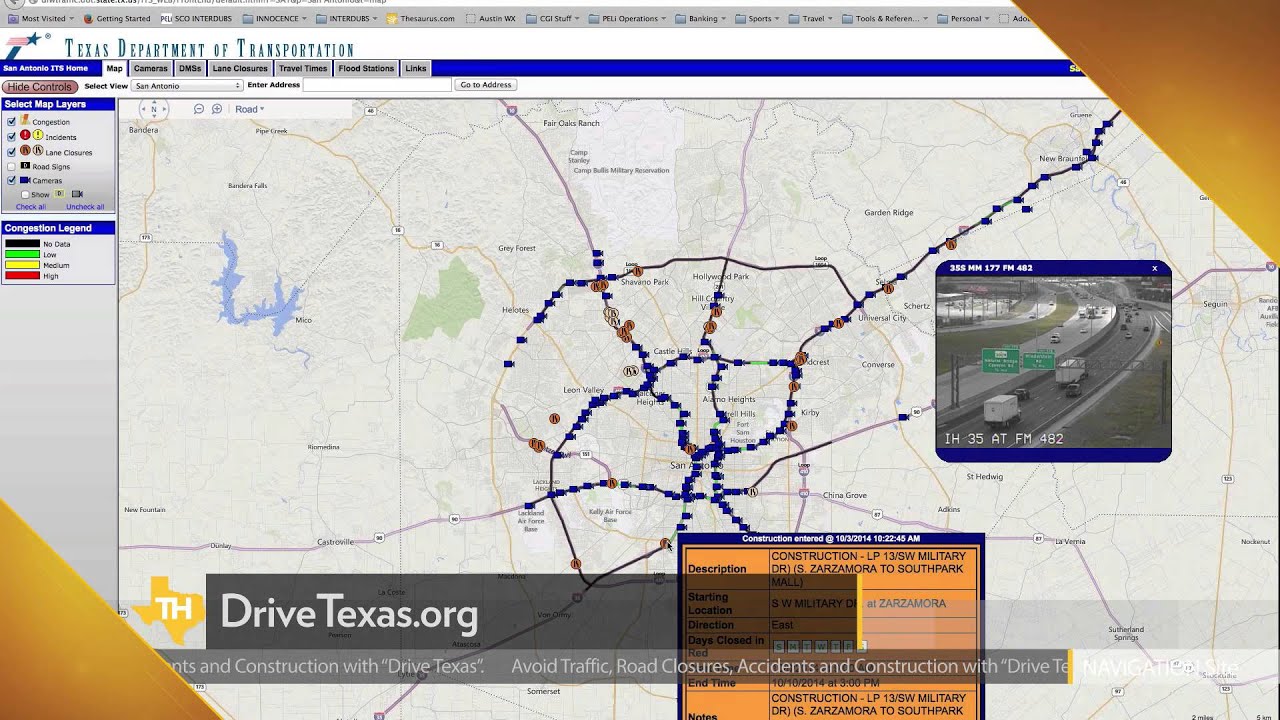Image resolution: width=1280 pixels, height=720 pixels.
Task: Toggle the Incidents layer checkbox
Action: pos(11,137)
